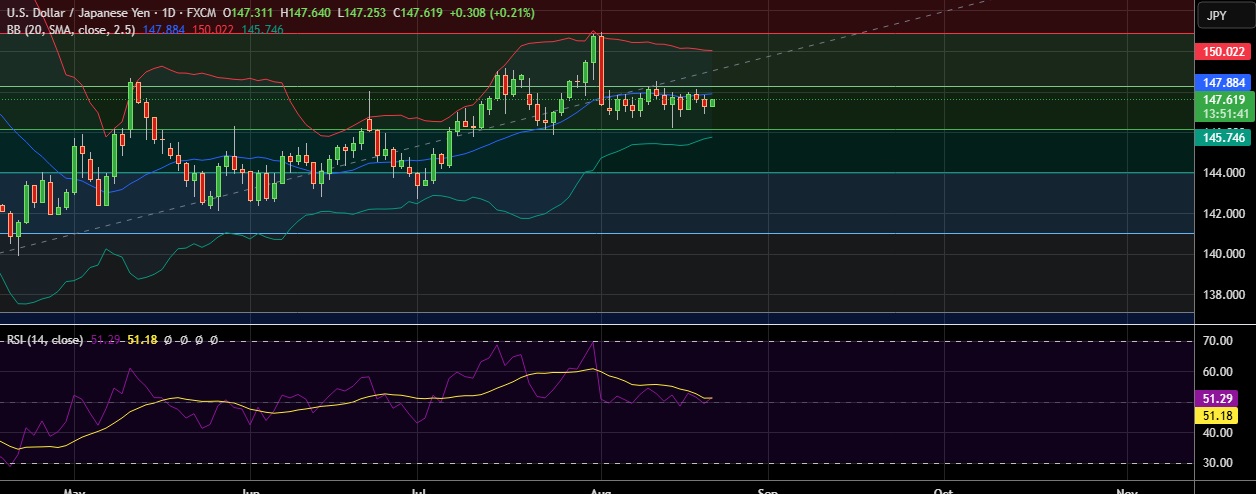Click the red 150.022 value in BB legend
Image resolution: width=1256 pixels, height=494 pixels.
[213, 30]
